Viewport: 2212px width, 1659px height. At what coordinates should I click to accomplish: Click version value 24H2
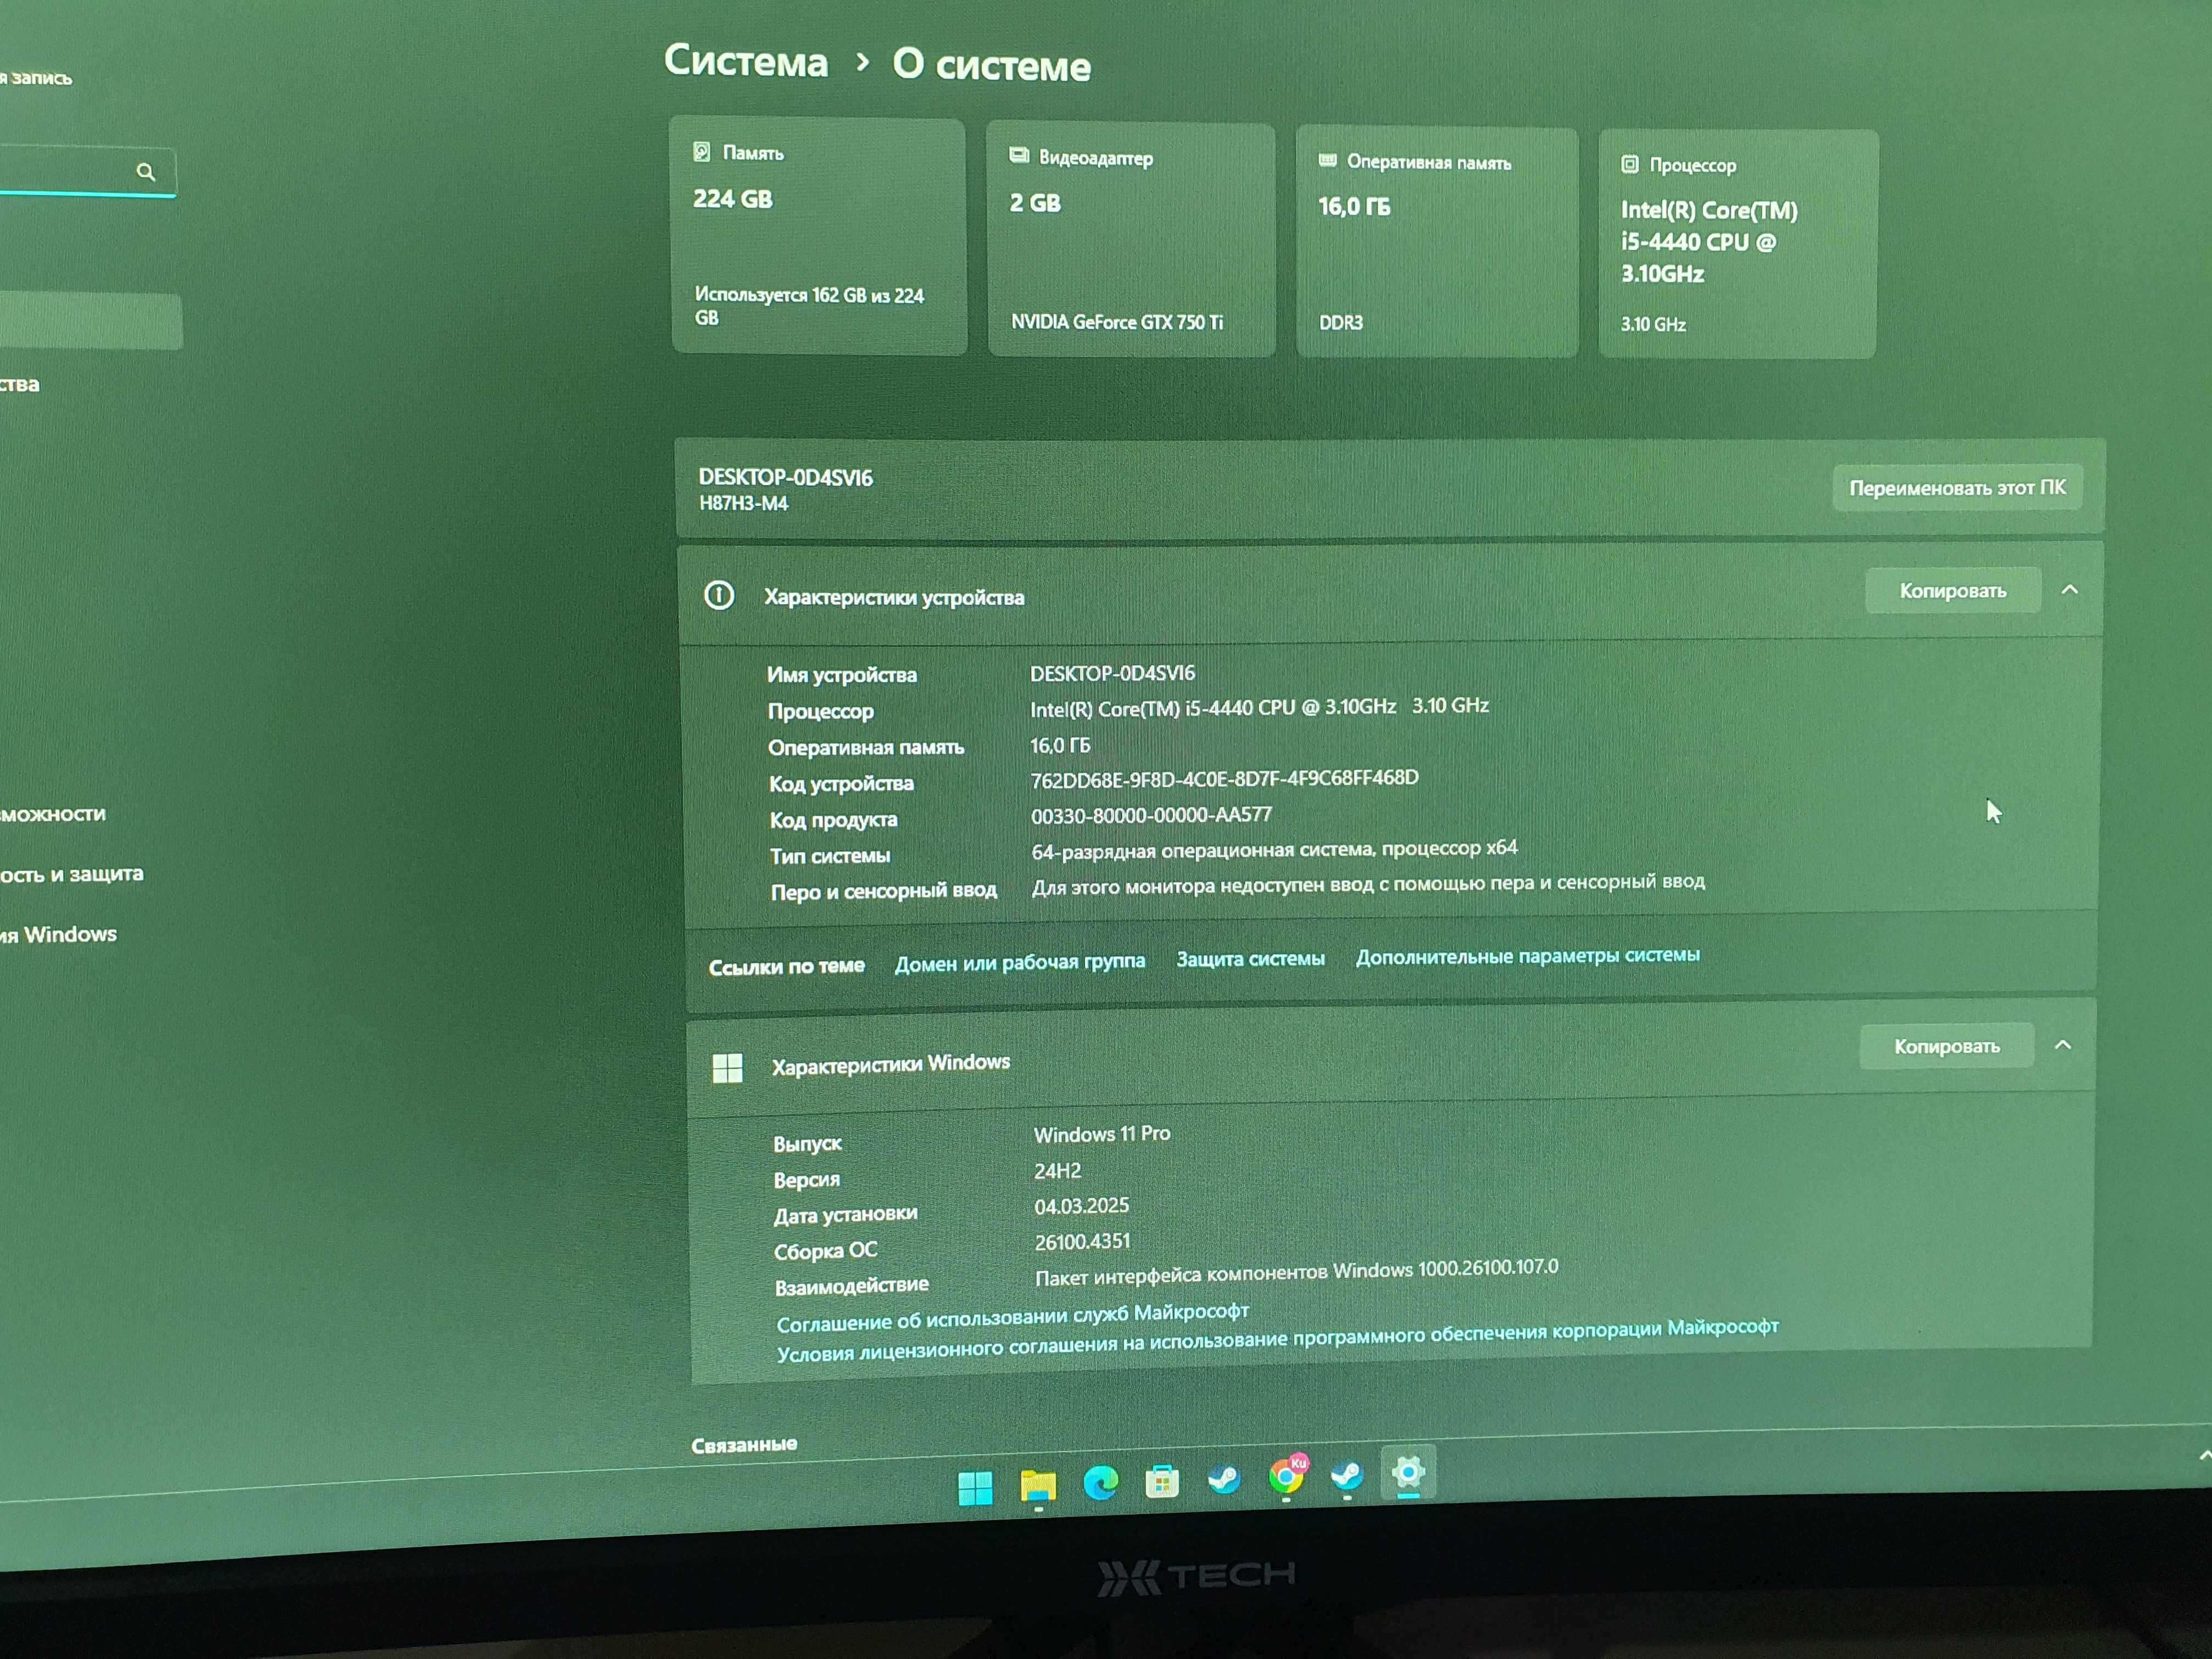1058,1170
